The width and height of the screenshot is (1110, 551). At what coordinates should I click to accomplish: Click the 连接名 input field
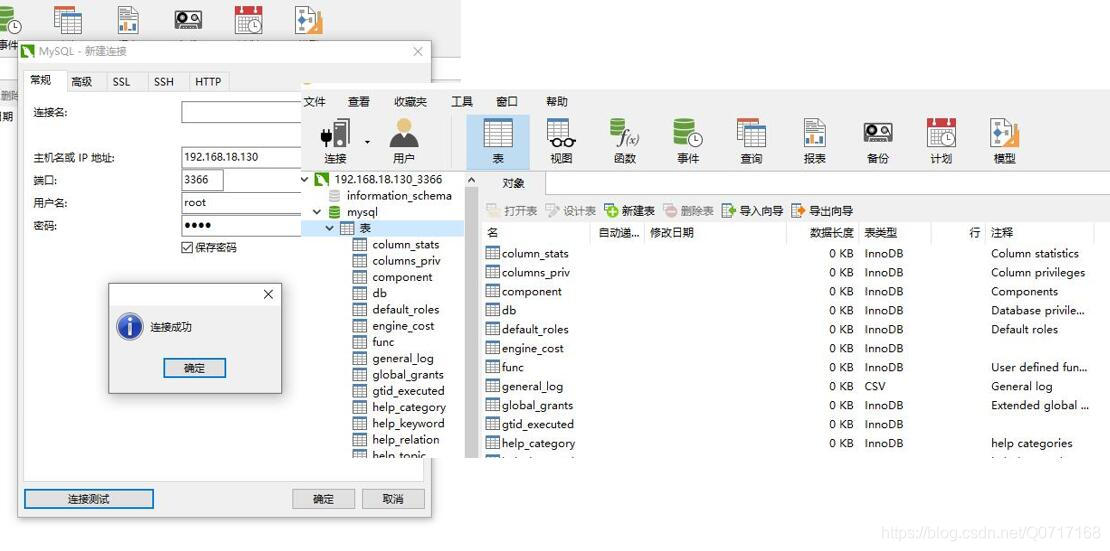(x=241, y=112)
